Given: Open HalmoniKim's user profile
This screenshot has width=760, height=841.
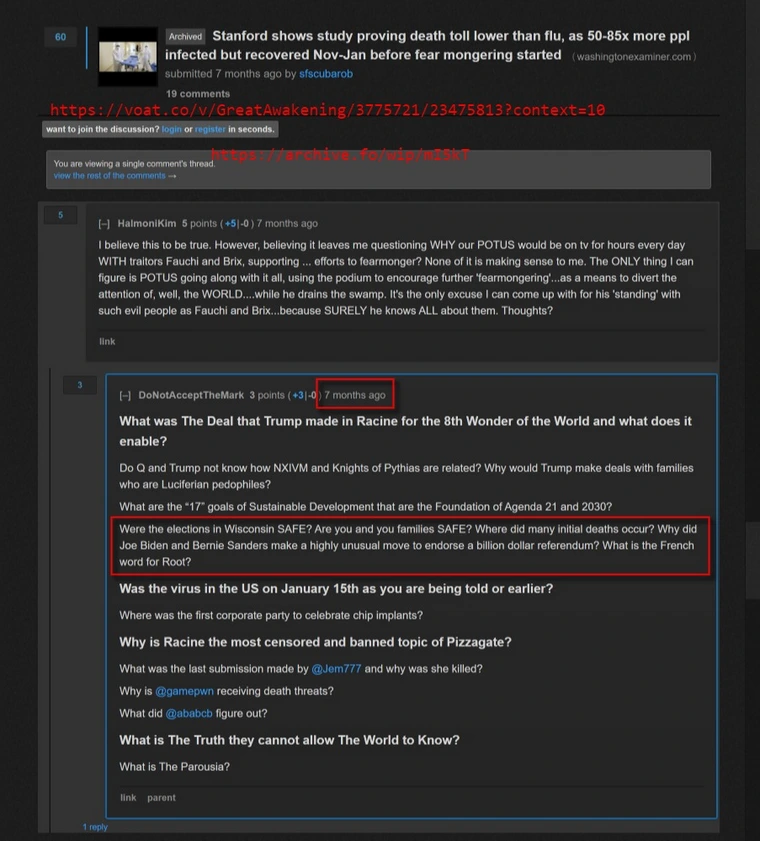Looking at the screenshot, I should click(x=147, y=224).
